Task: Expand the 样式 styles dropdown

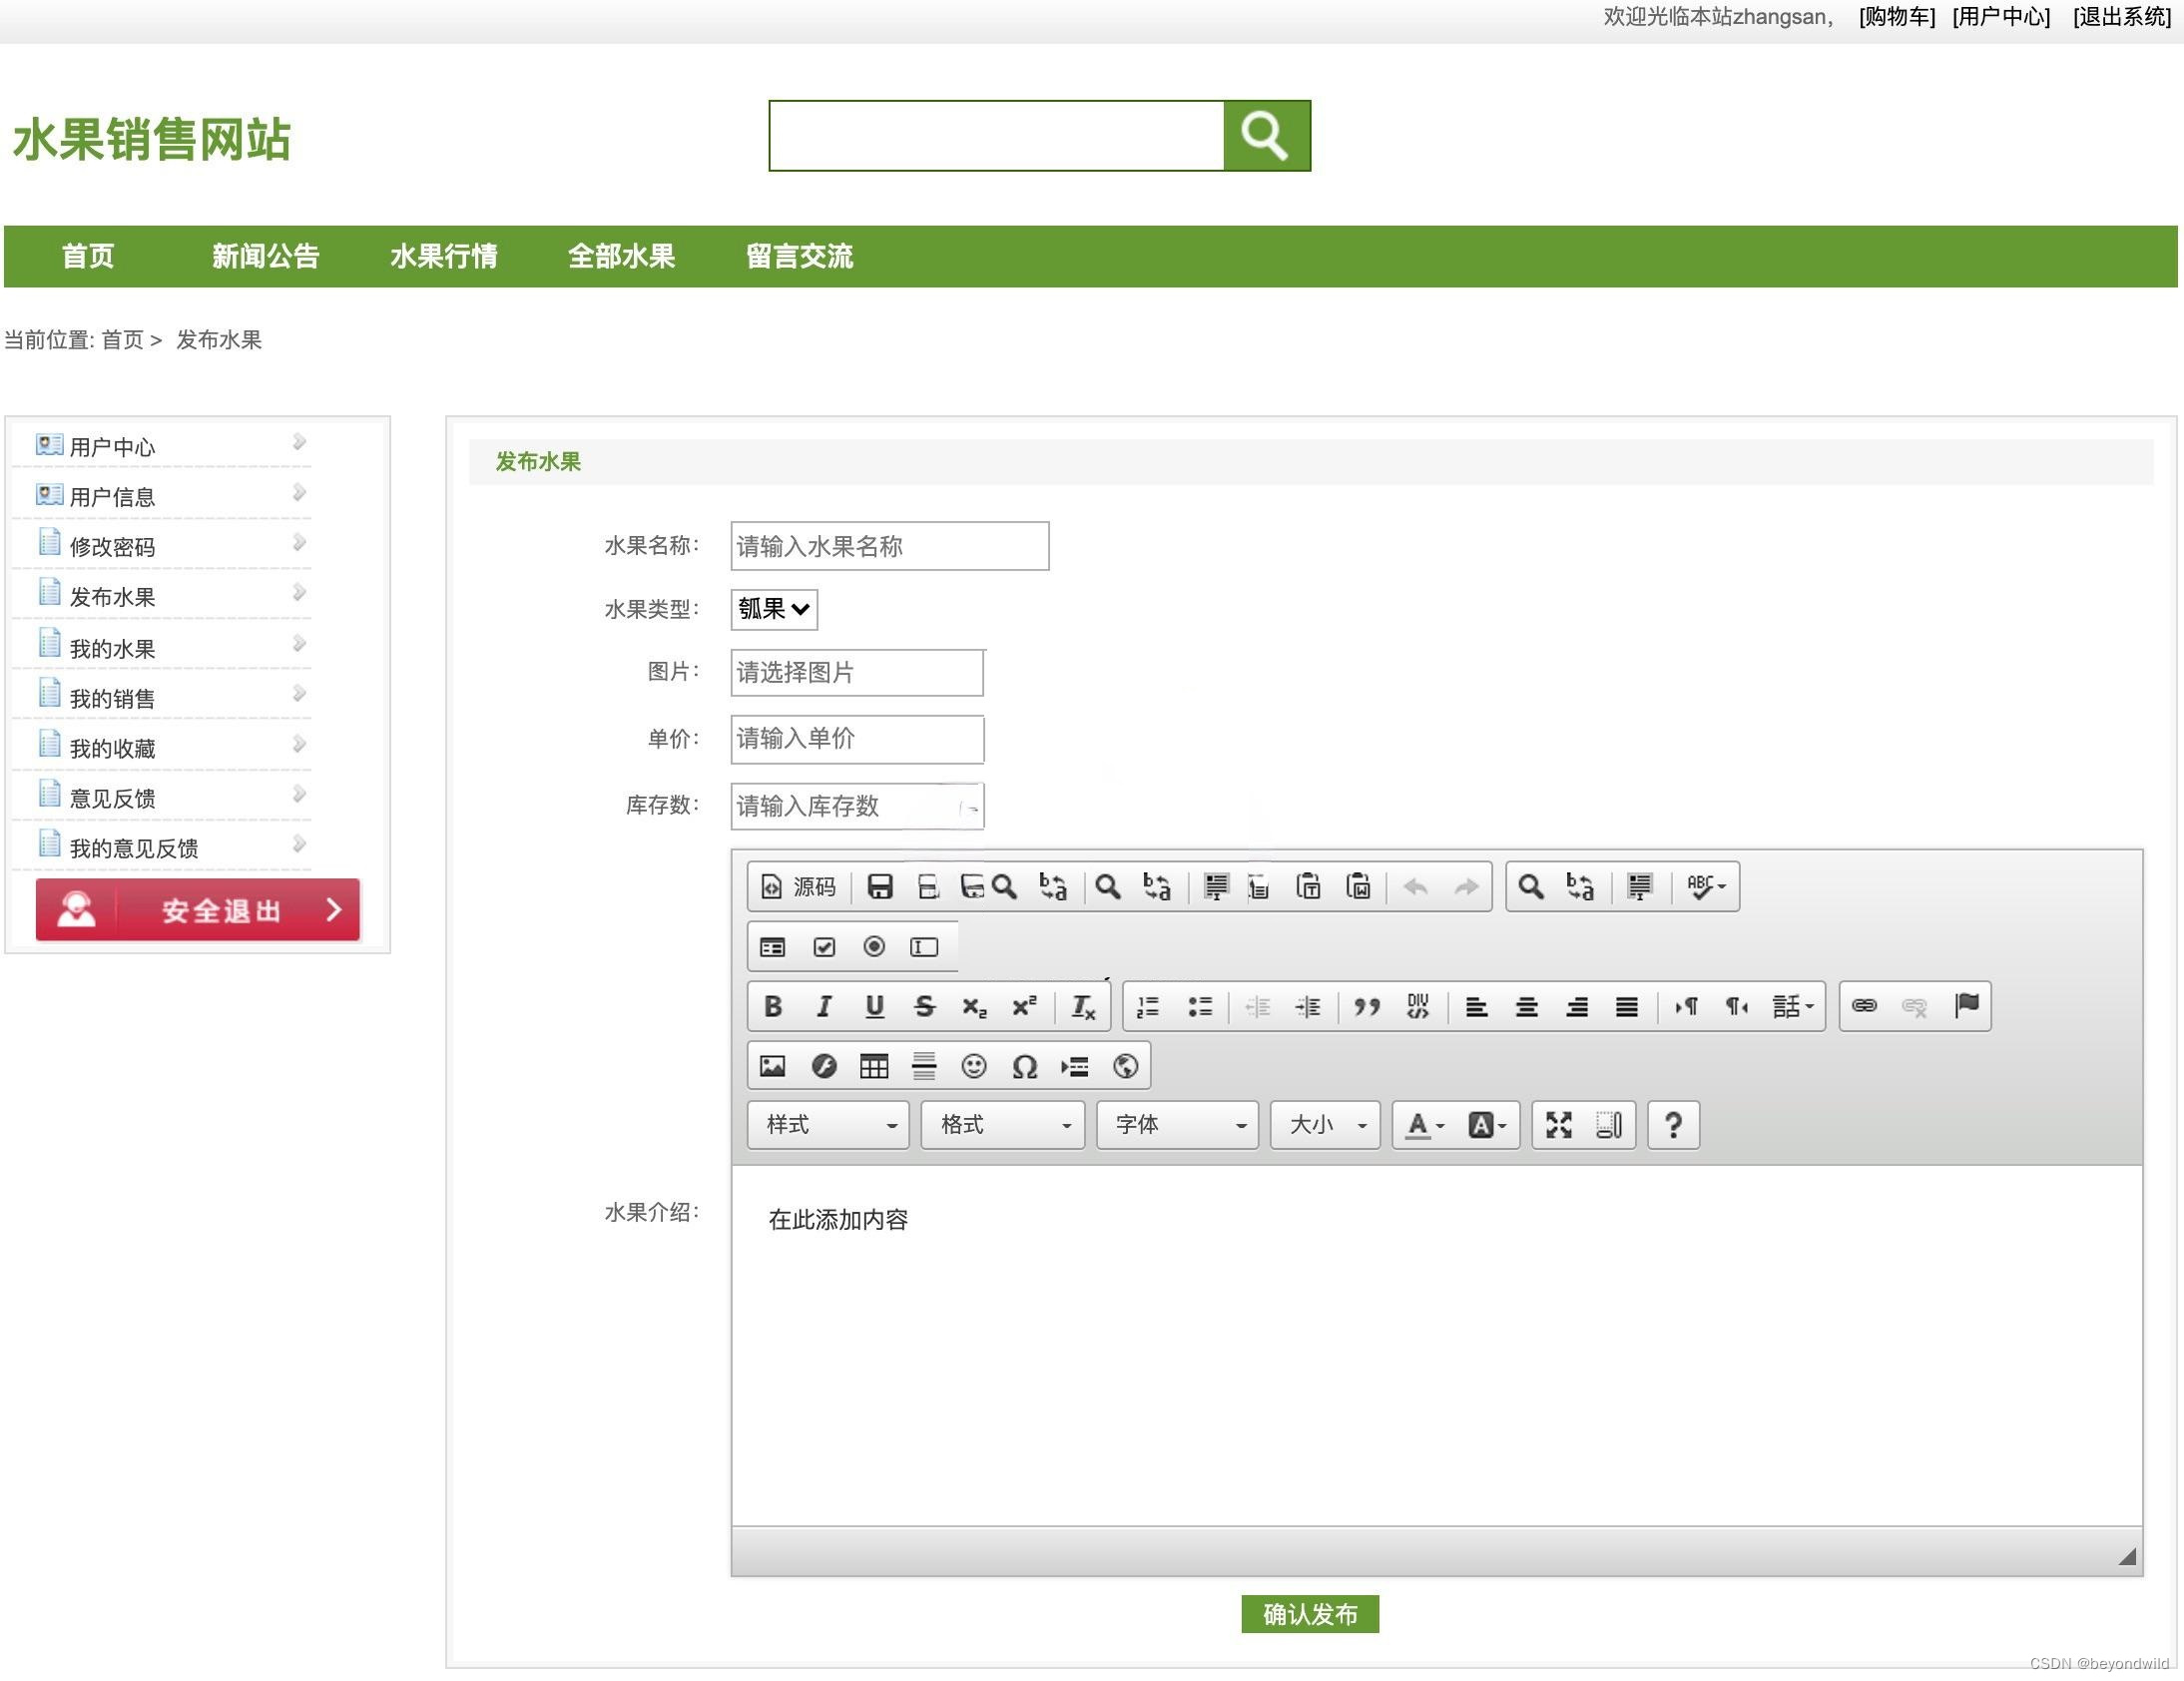Action: point(828,1125)
